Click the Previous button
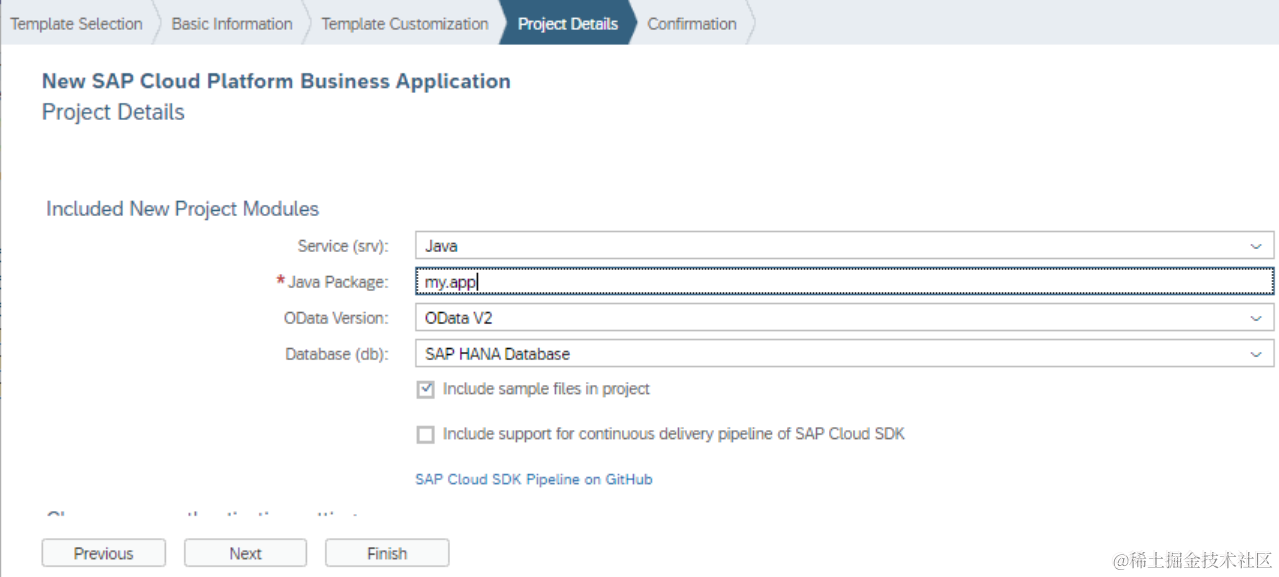This screenshot has width=1279, height=577. [x=103, y=553]
